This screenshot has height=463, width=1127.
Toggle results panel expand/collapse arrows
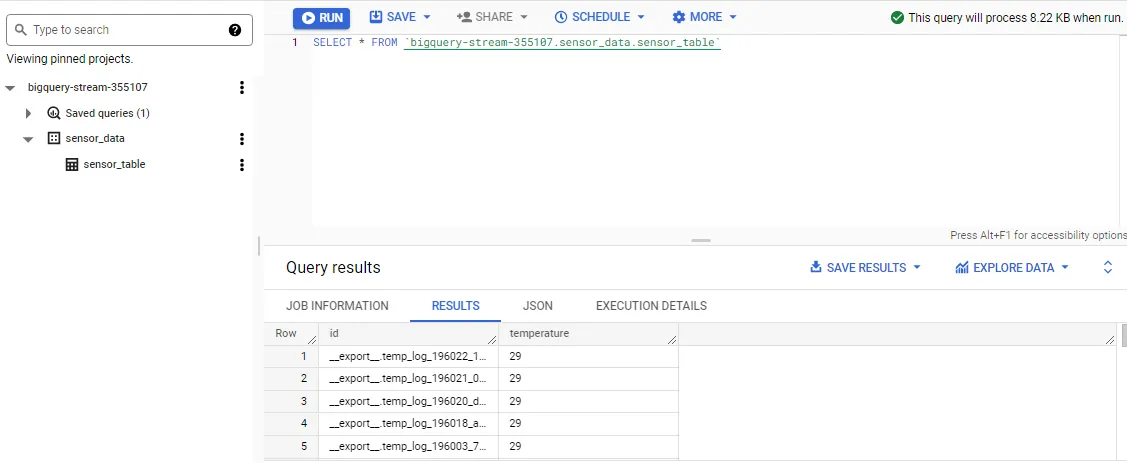click(1108, 267)
